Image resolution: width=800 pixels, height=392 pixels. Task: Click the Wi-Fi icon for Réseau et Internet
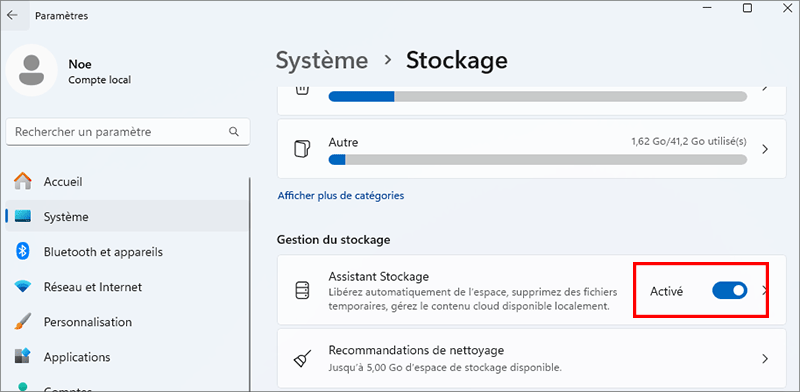point(23,287)
